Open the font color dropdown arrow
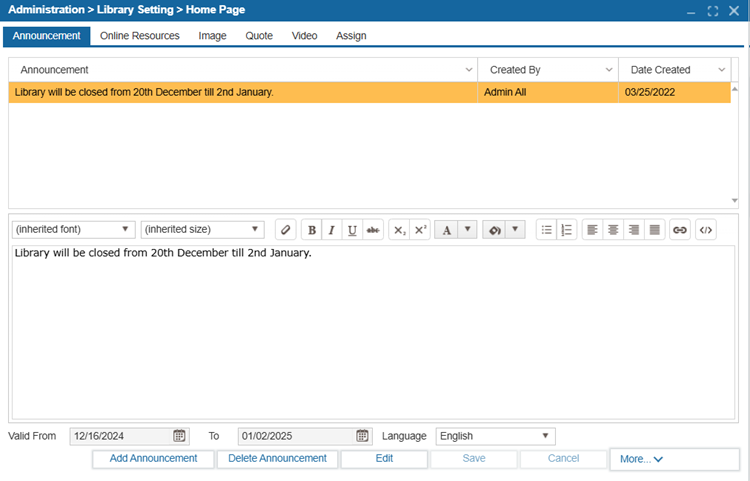750x481 pixels. pyautogui.click(x=467, y=230)
